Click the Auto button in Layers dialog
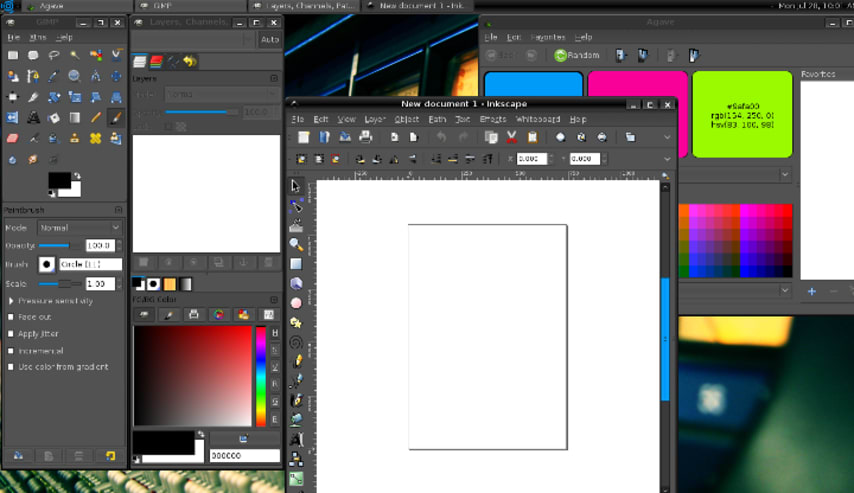 point(269,40)
